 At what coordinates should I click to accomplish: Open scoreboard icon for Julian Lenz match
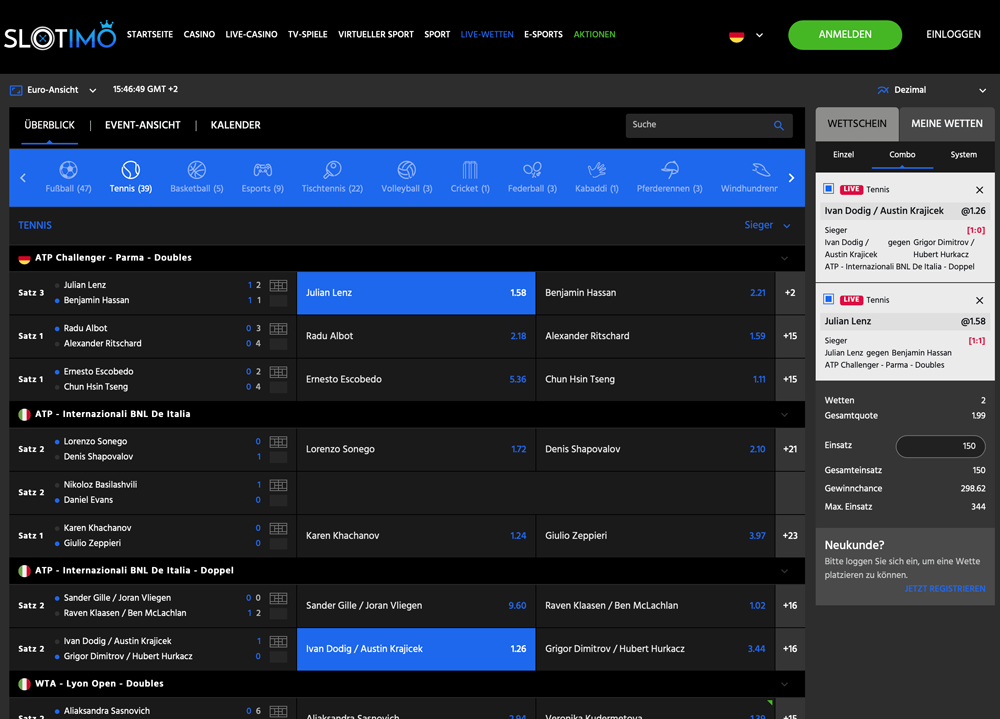(278, 285)
